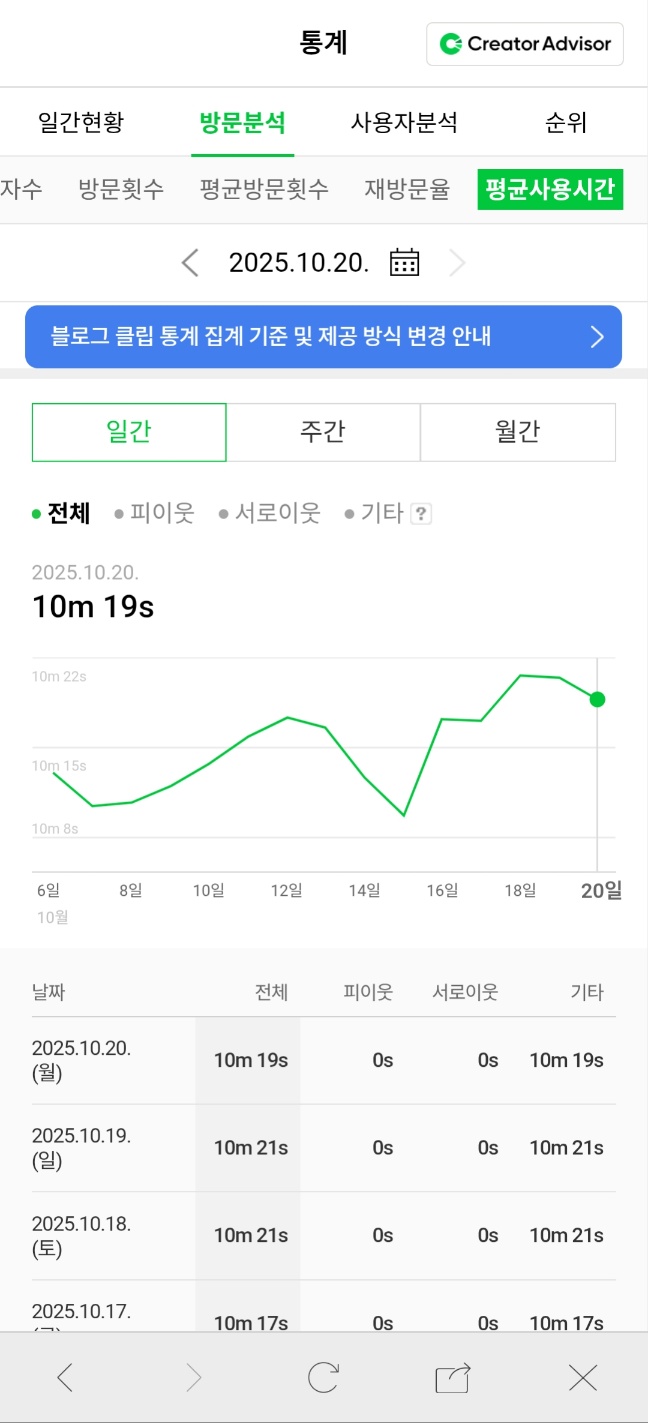The height and width of the screenshot is (1423, 648).
Task: Tap the share icon in the bottom bar
Action: pos(452,1377)
